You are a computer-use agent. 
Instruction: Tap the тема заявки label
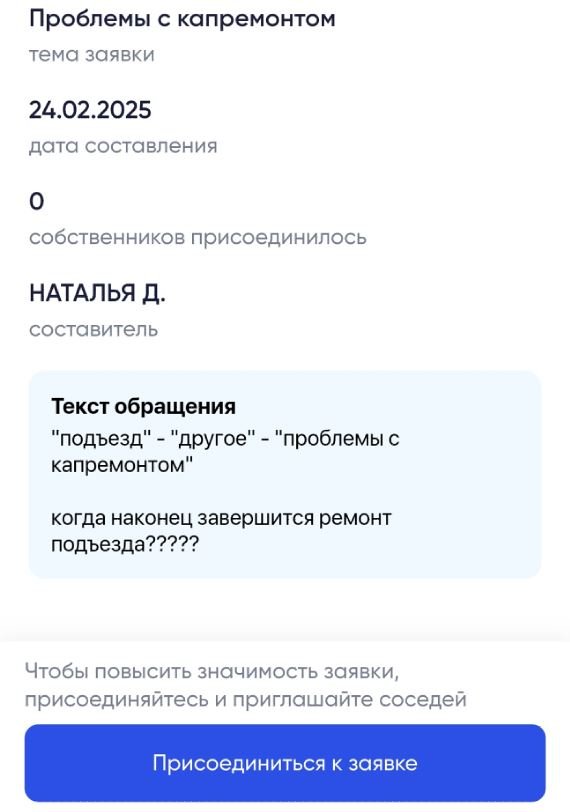pos(92,54)
